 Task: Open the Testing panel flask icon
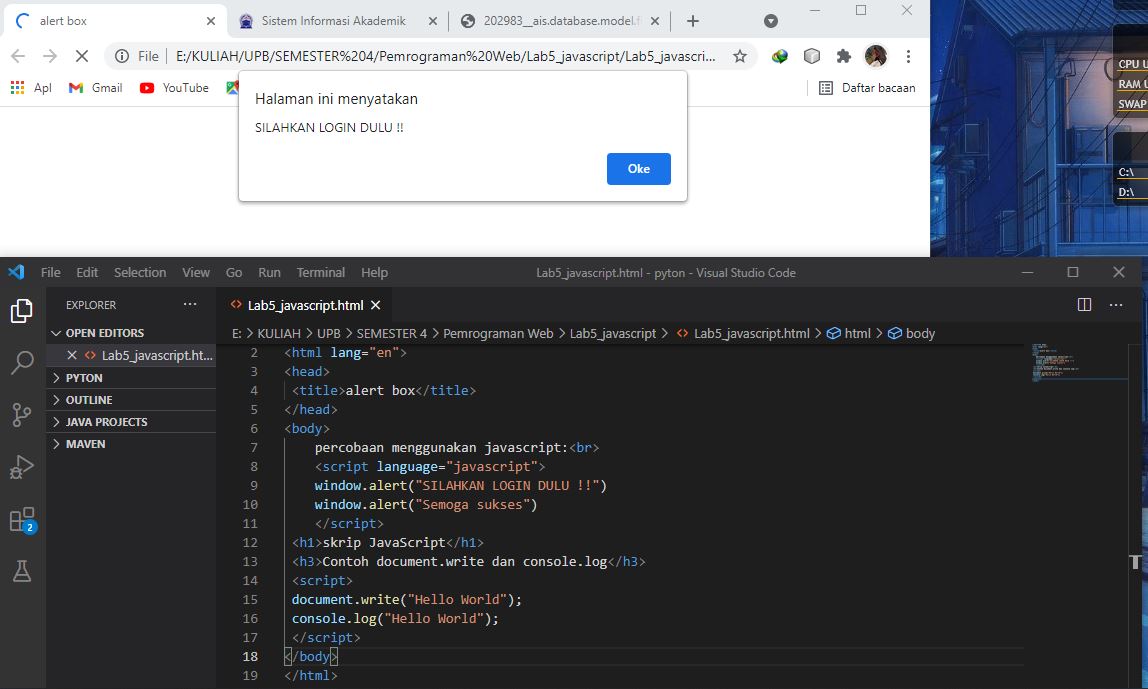21,570
